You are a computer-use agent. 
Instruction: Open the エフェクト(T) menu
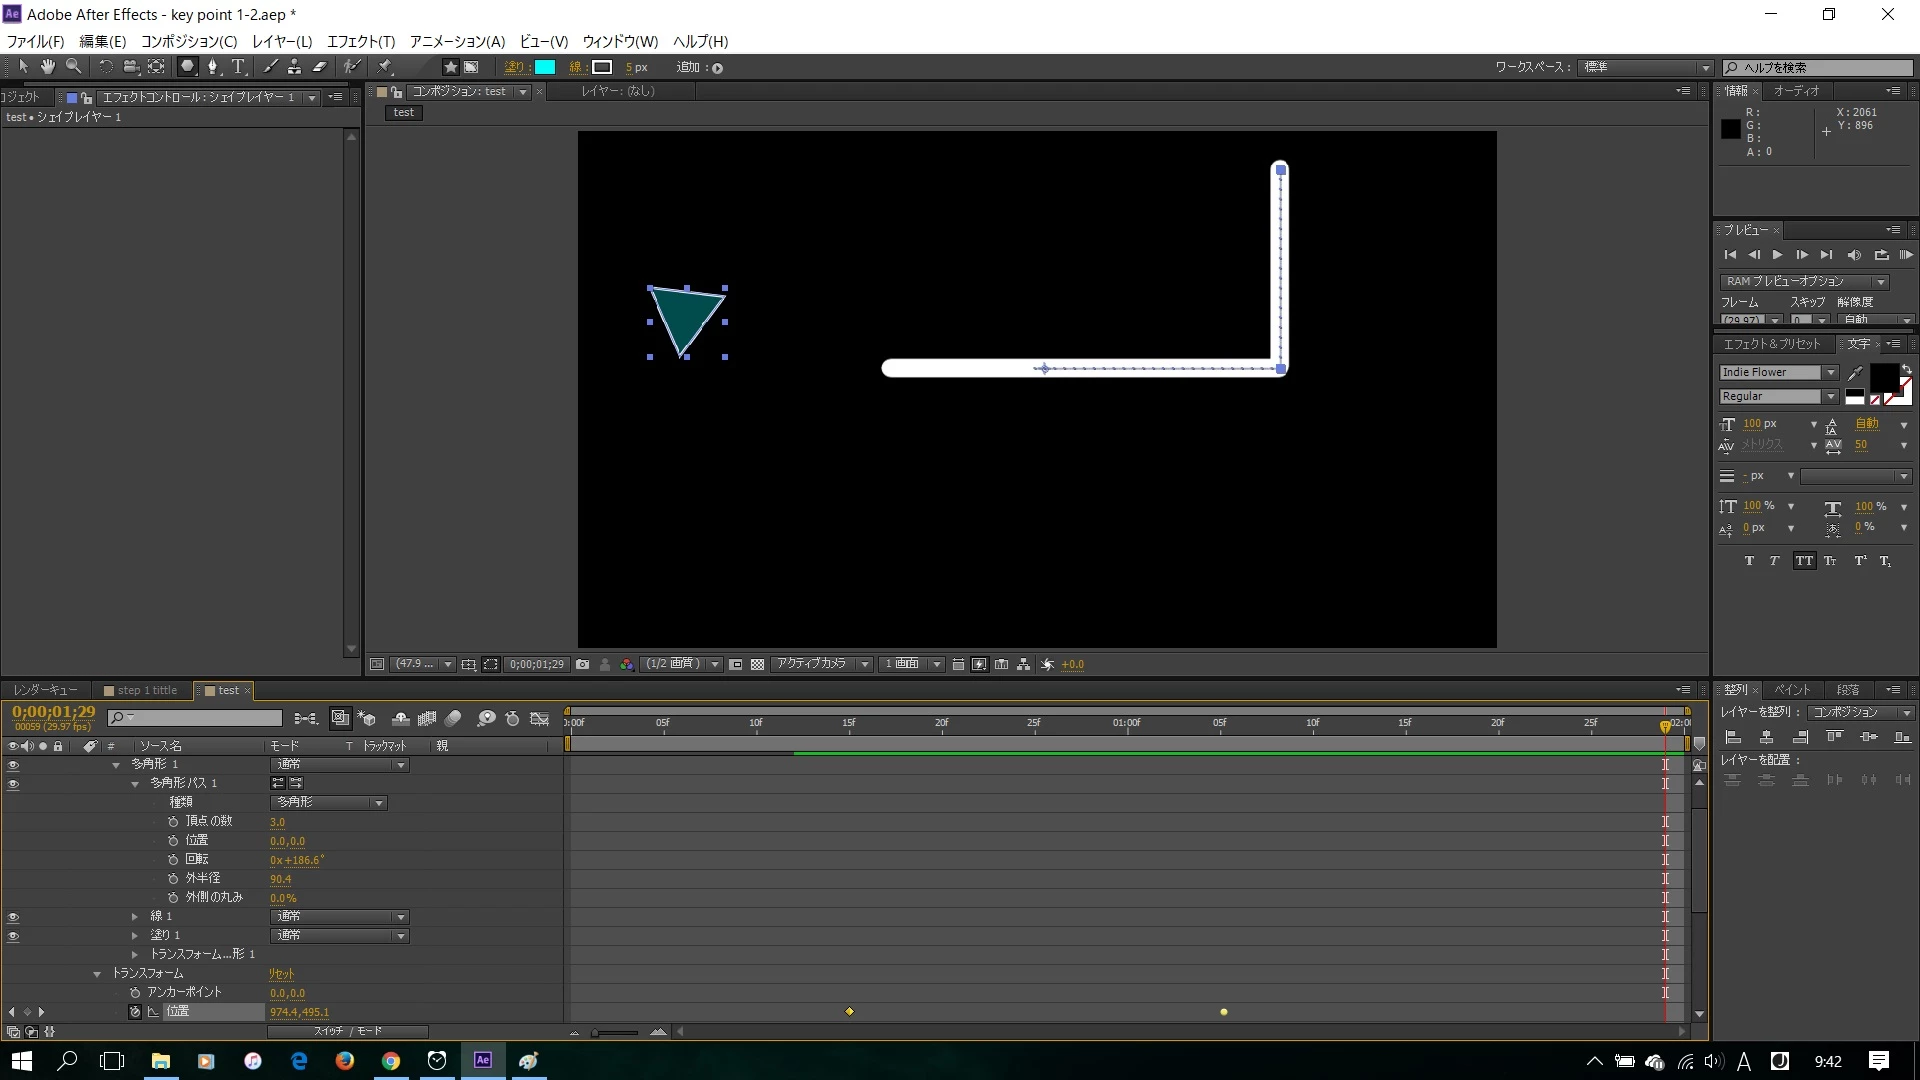360,41
